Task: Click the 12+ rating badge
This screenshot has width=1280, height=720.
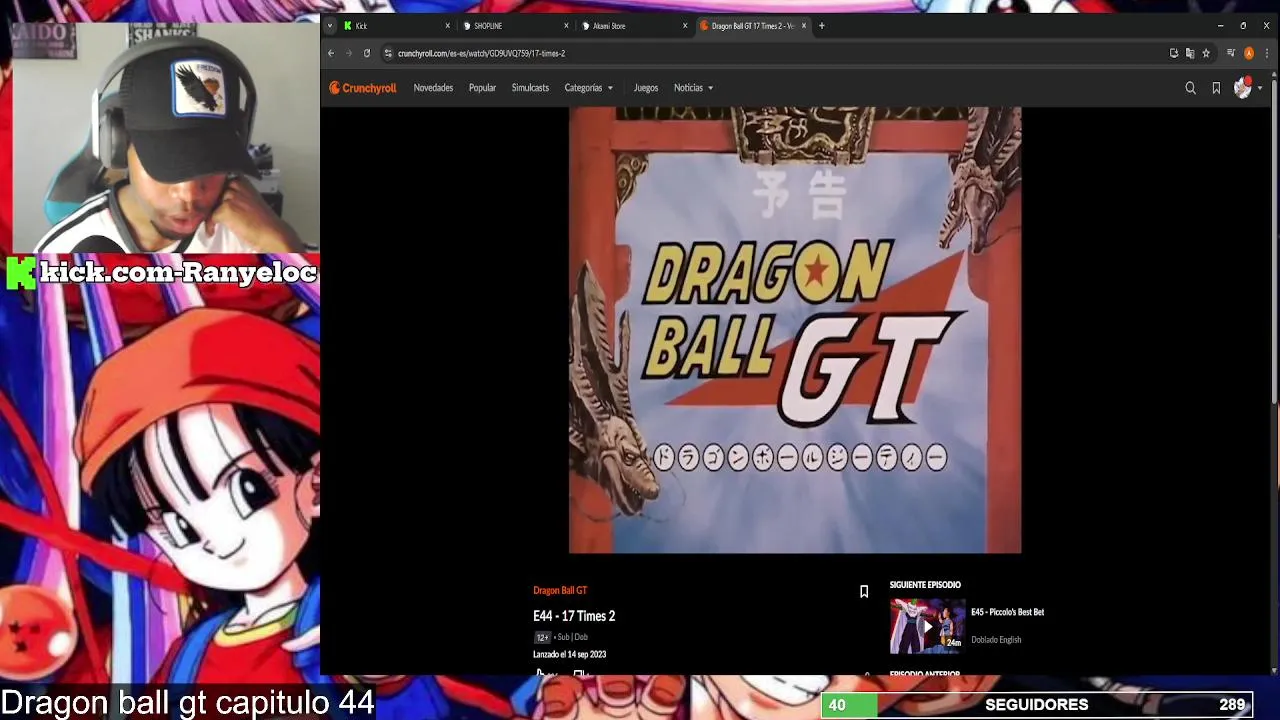Action: click(x=542, y=637)
